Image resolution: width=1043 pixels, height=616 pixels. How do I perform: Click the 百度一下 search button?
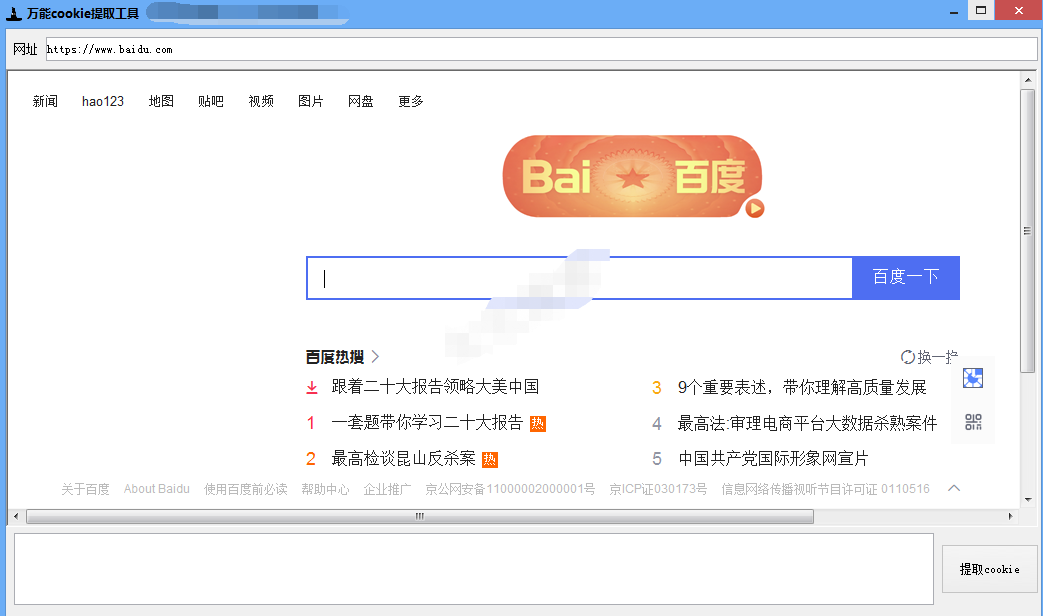click(x=905, y=277)
